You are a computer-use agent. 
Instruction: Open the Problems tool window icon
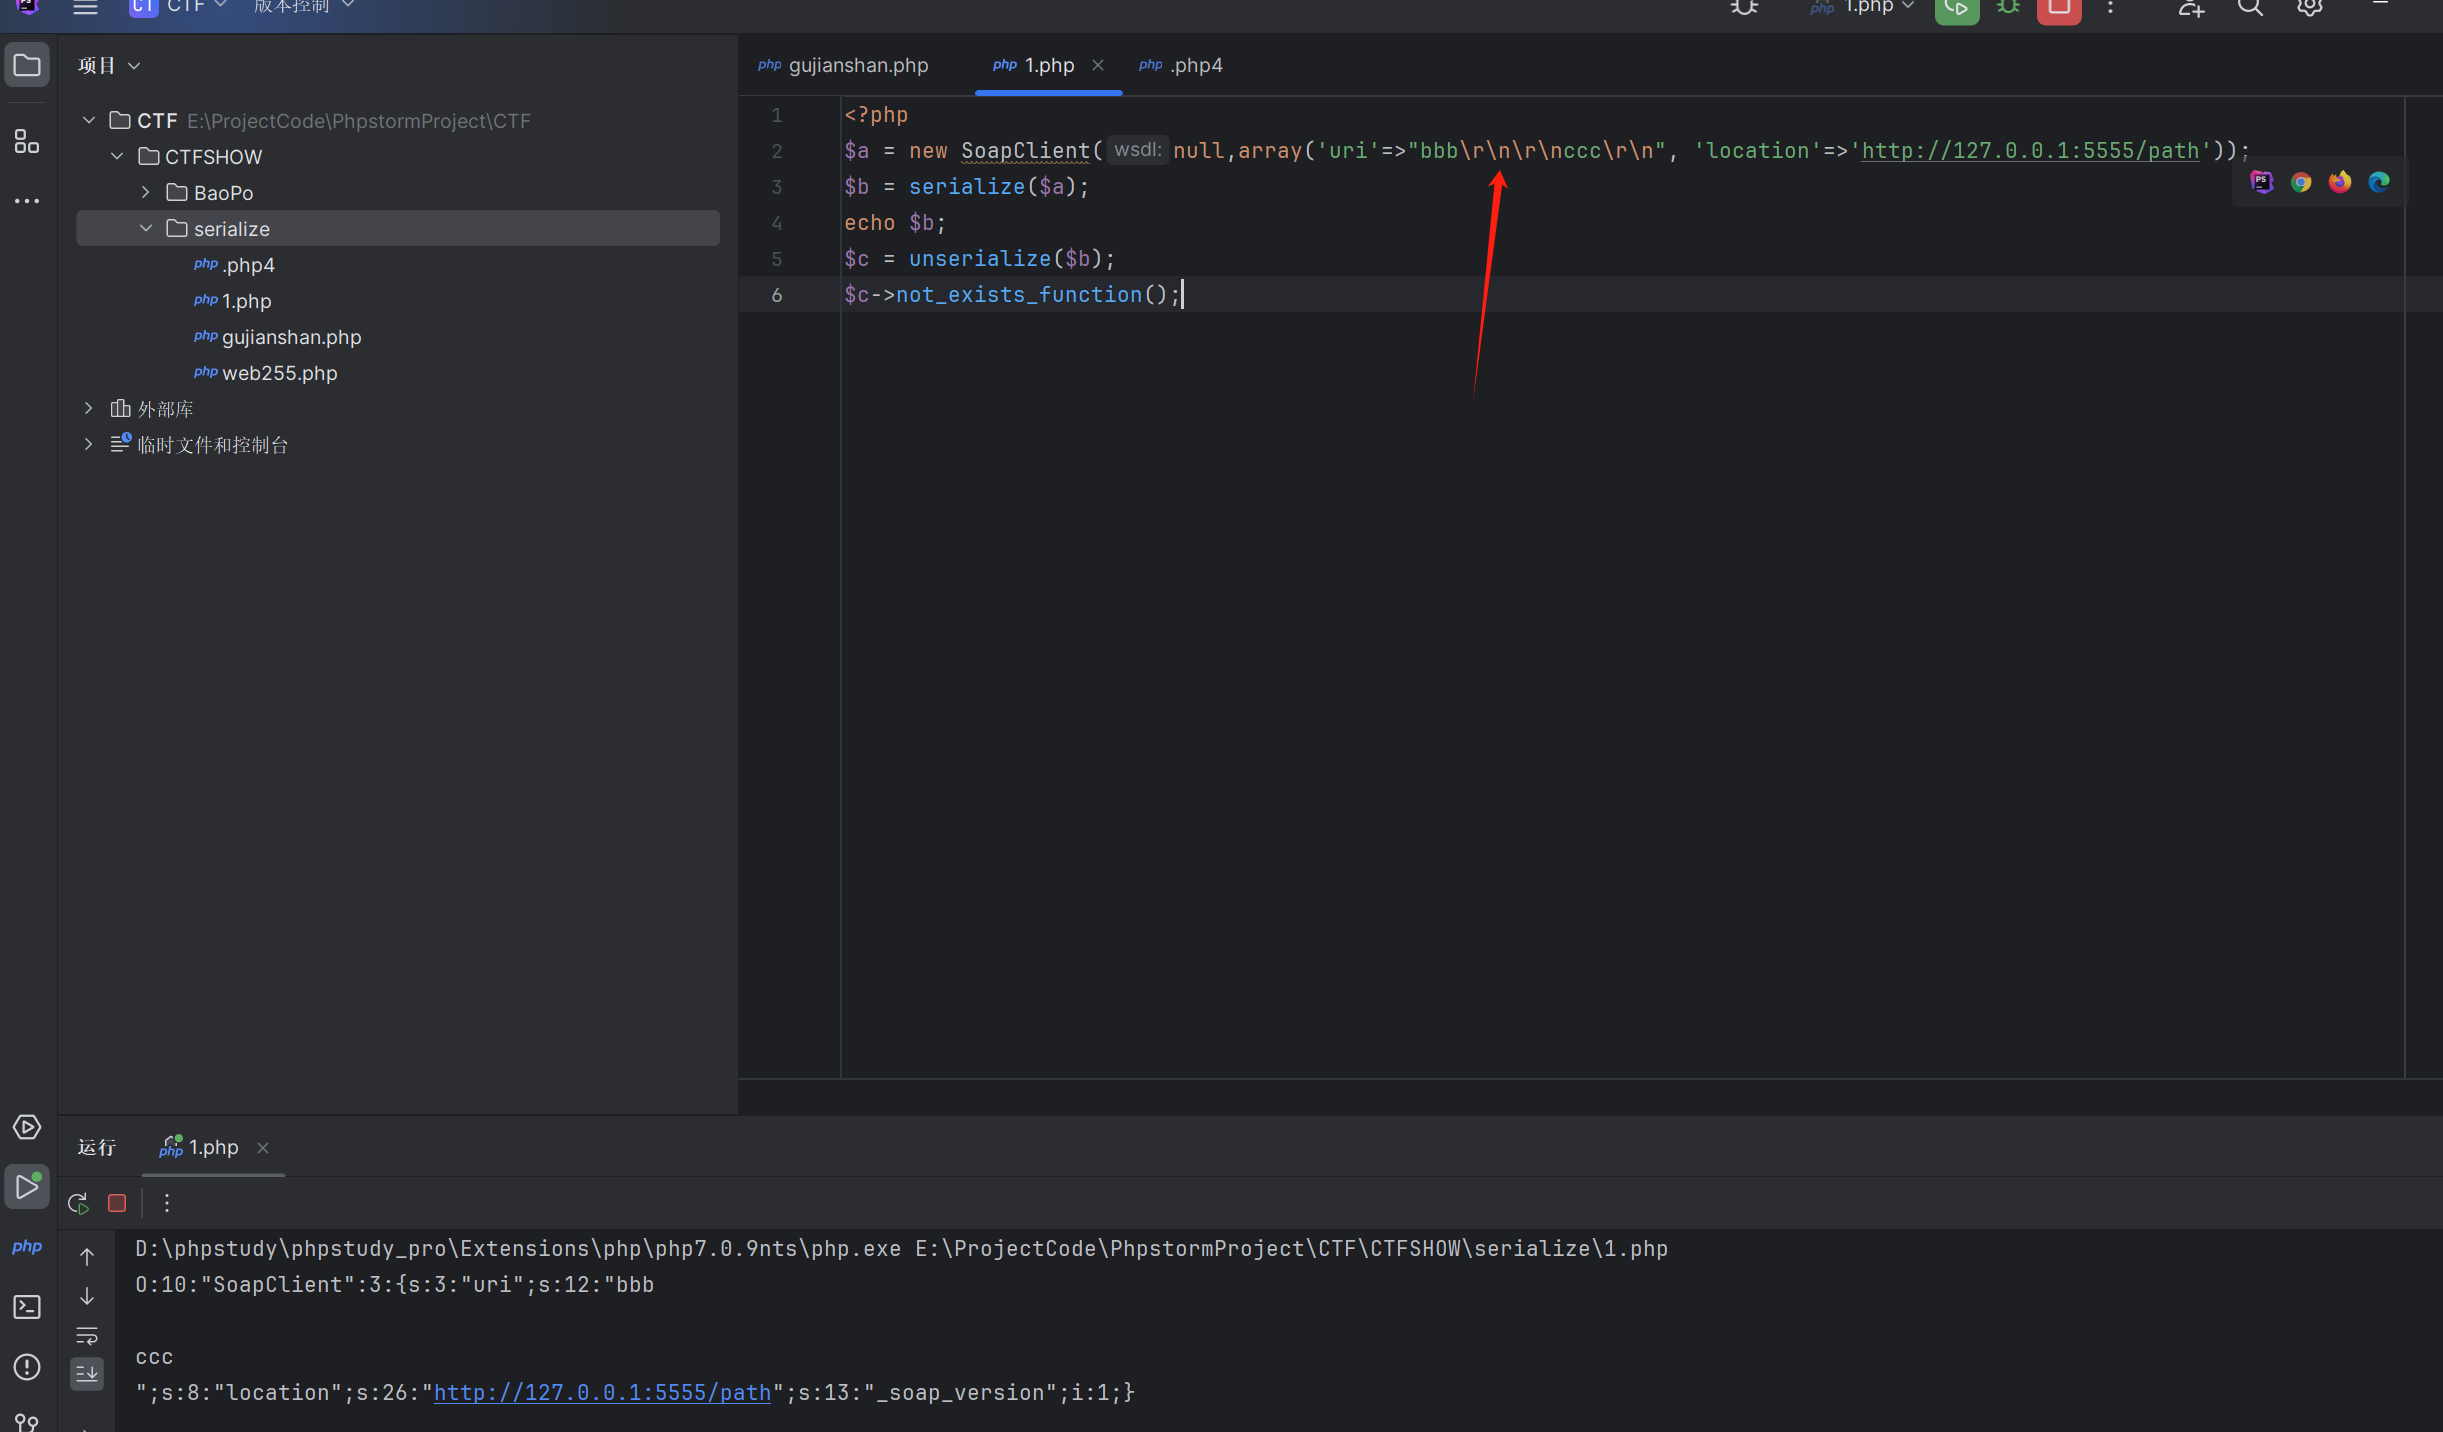27,1367
